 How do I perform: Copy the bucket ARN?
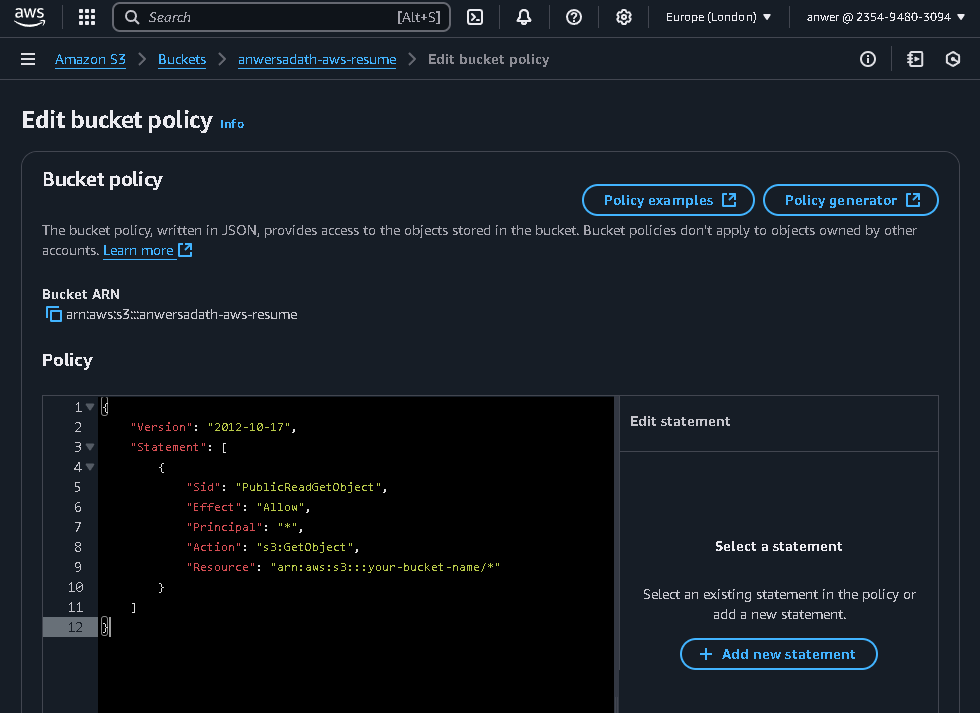[54, 314]
